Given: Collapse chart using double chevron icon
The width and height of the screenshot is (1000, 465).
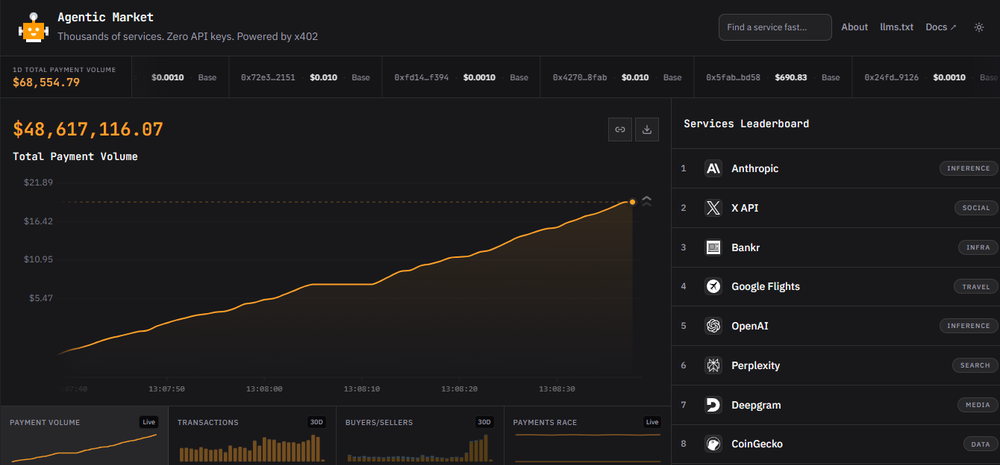Looking at the screenshot, I should 647,202.
